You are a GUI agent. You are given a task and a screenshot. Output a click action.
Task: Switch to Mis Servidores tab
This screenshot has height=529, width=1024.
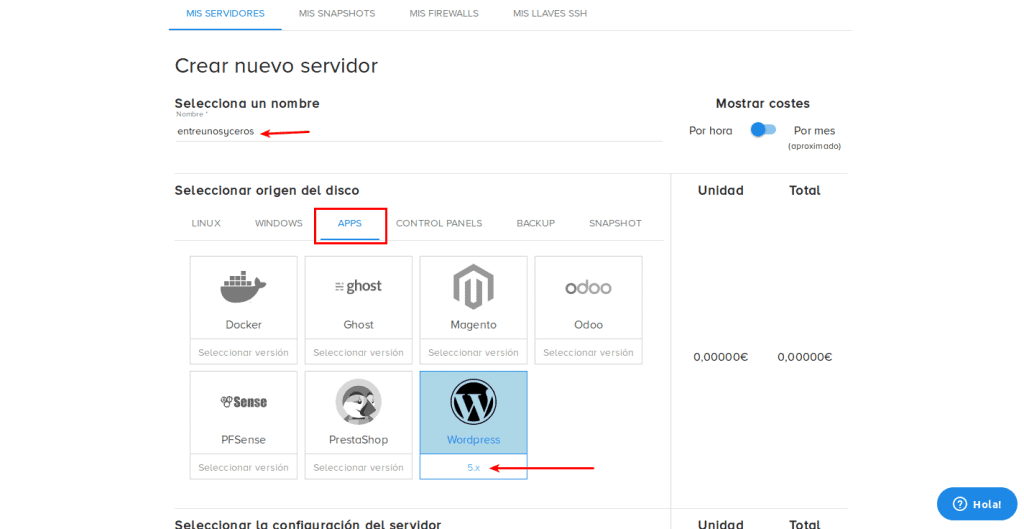pos(225,14)
